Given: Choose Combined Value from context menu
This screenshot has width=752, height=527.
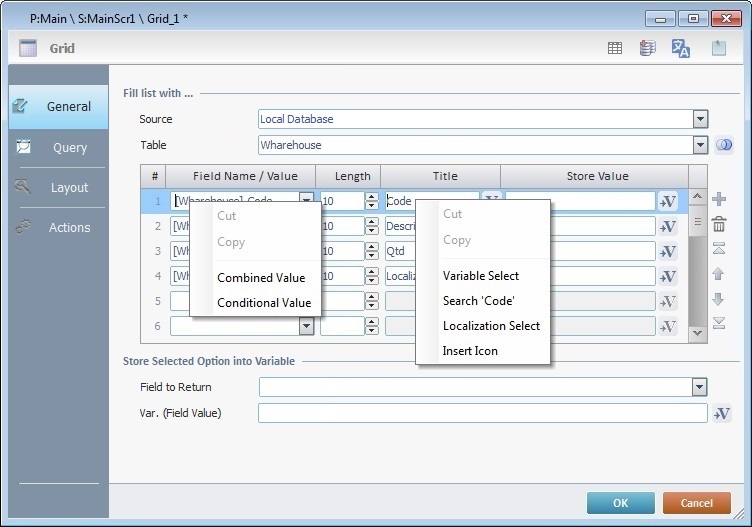Looking at the screenshot, I should (261, 278).
